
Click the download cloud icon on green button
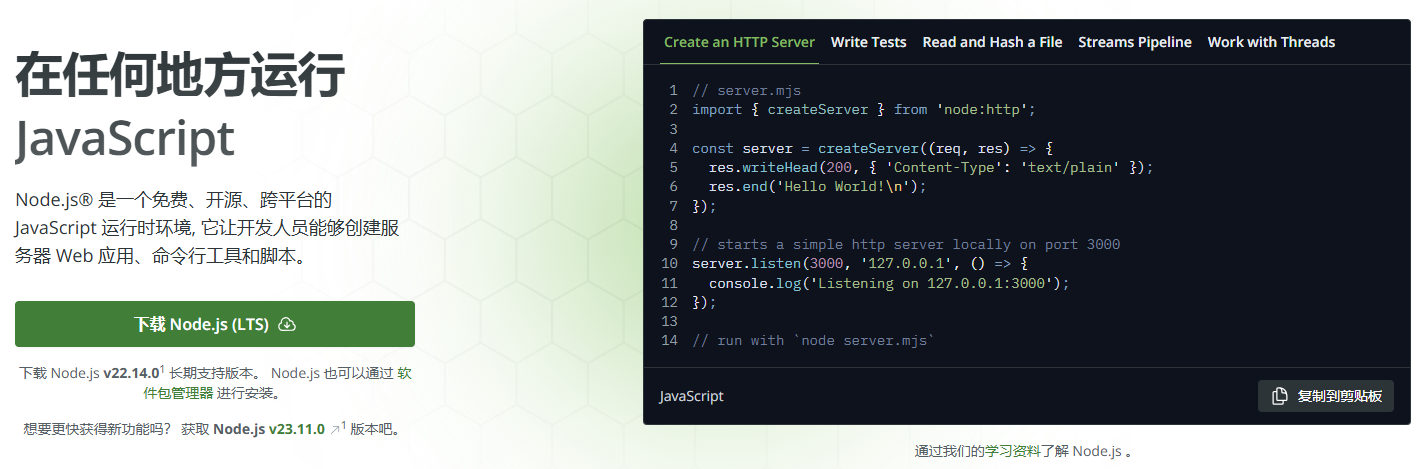(x=287, y=324)
